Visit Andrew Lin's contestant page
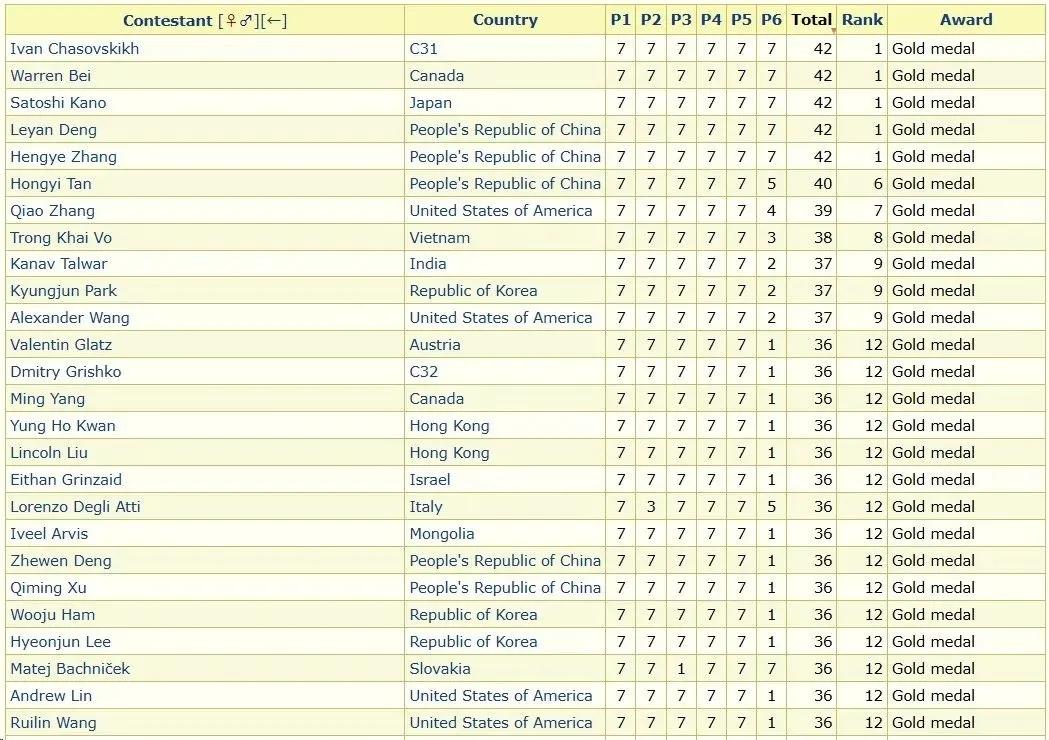This screenshot has width=1049, height=740. coord(51,696)
